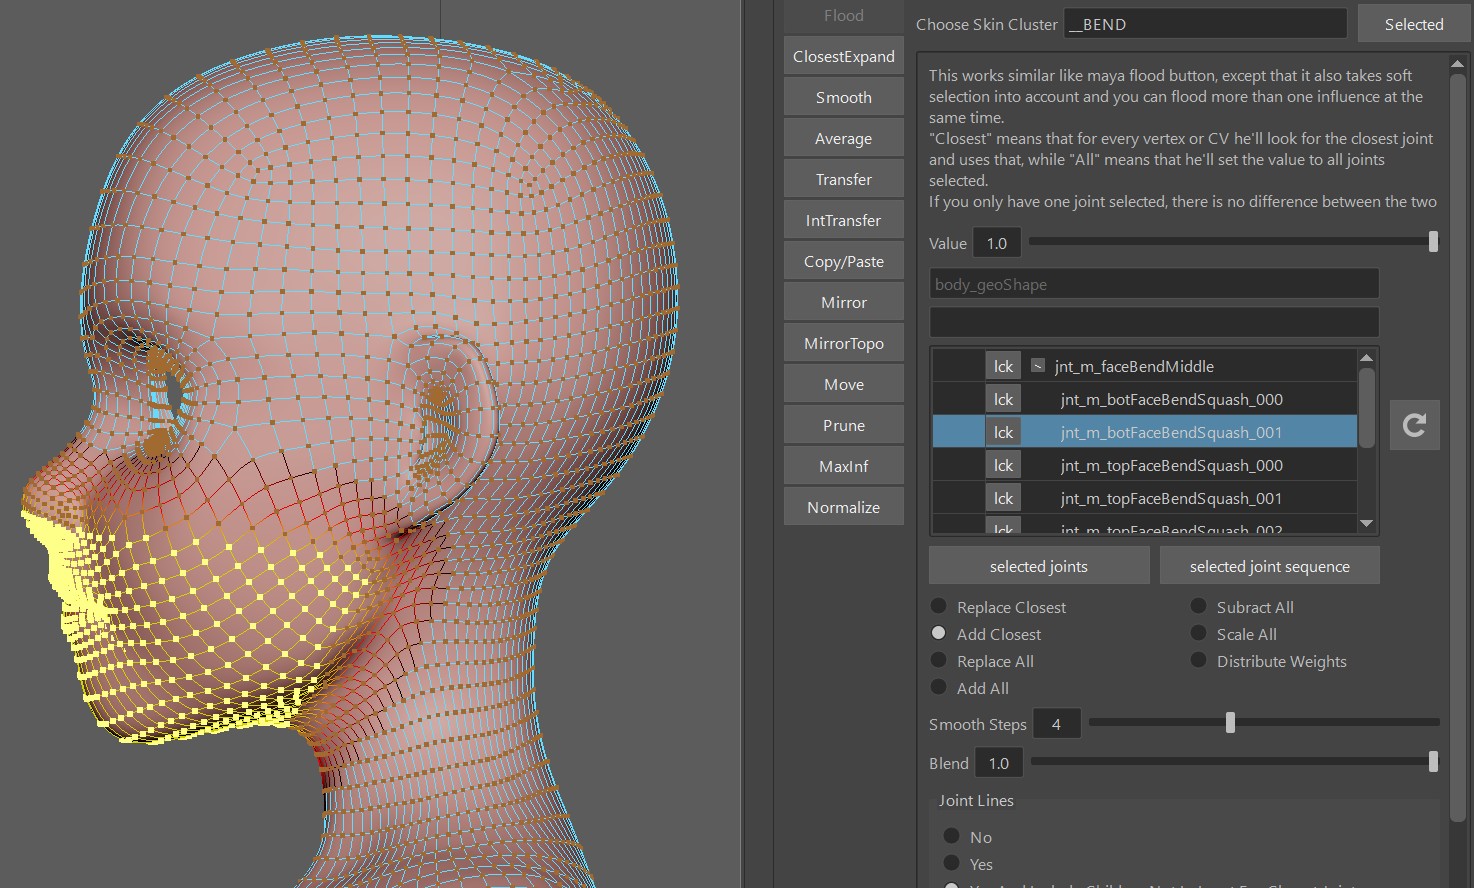
Task: Switch to the Normalize tab
Action: (843, 507)
